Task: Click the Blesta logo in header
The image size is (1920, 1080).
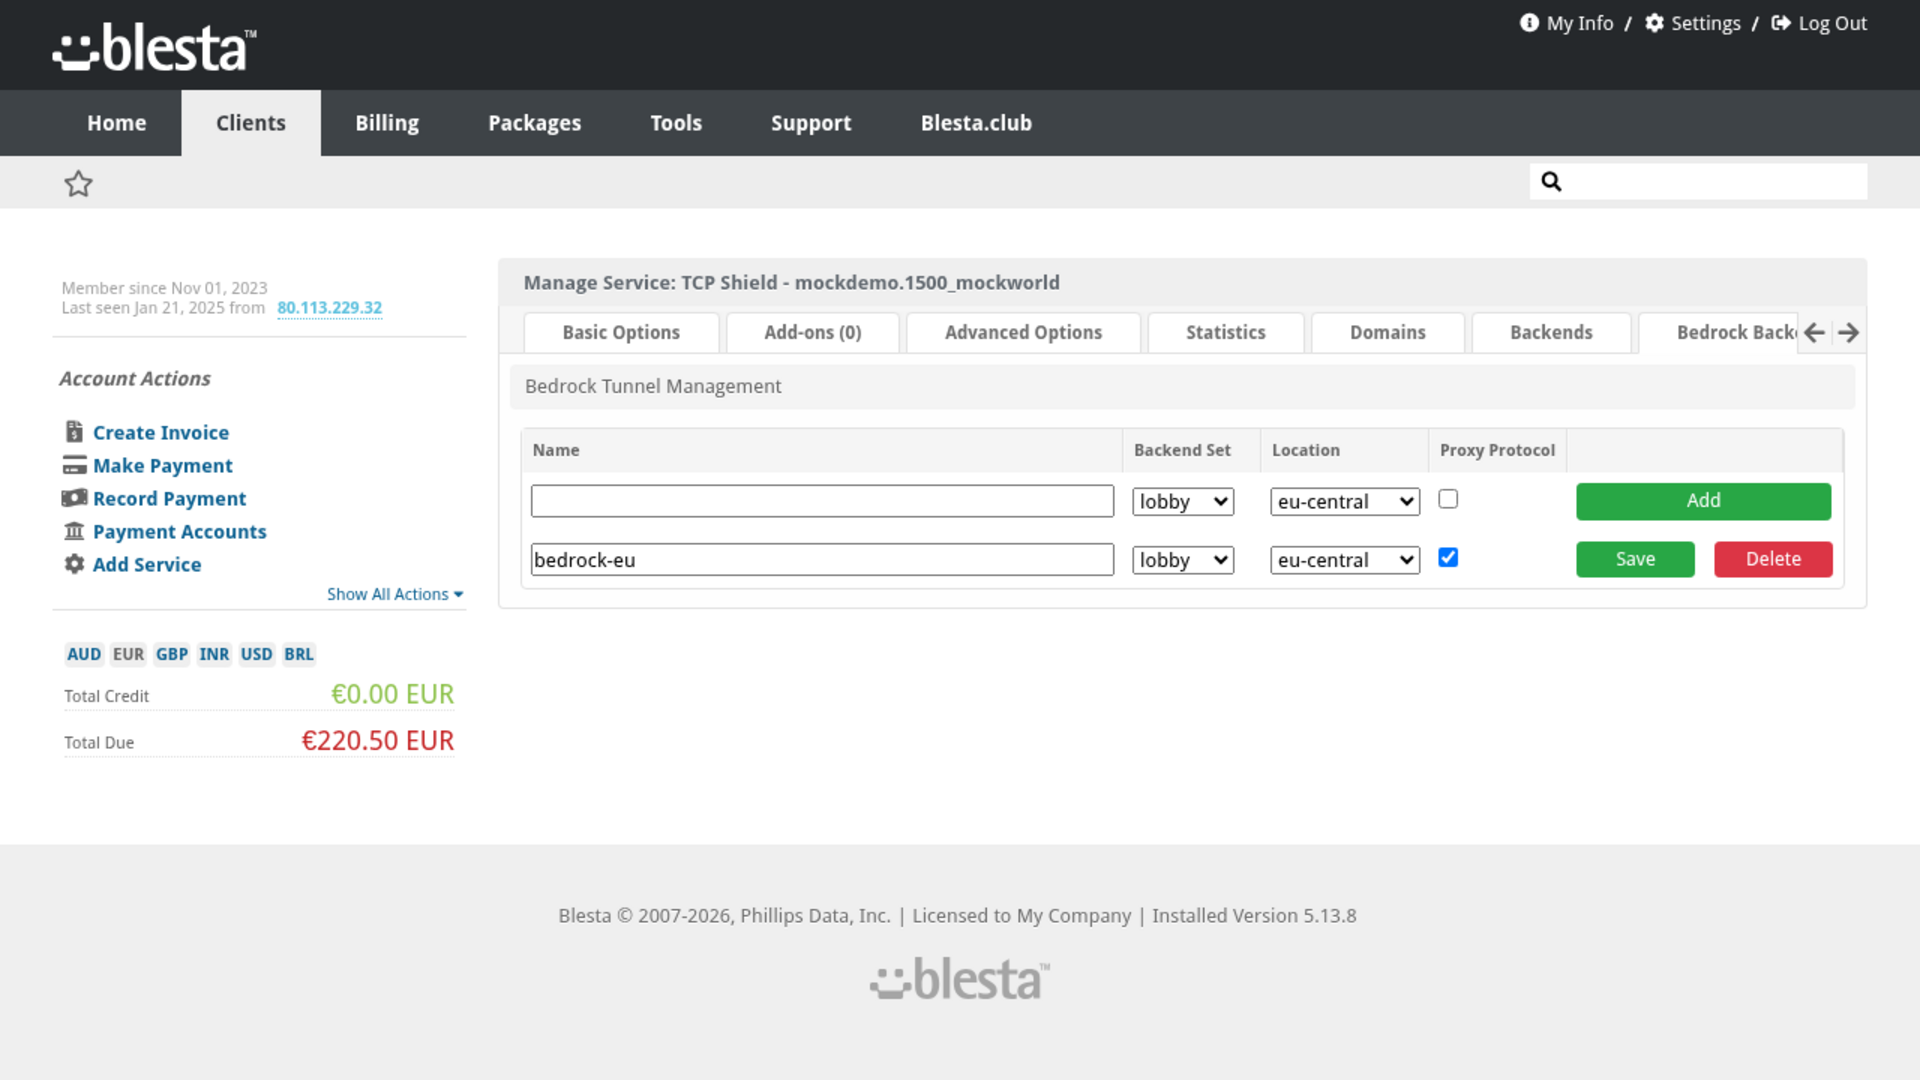Action: click(154, 48)
